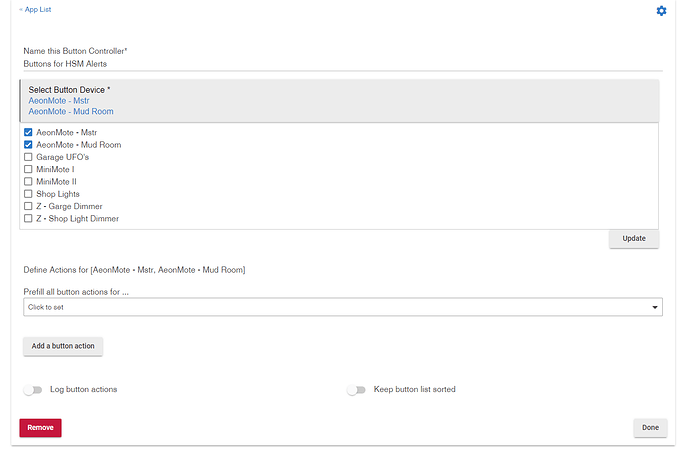Check Z - Garge Dimmer device

click(28, 206)
